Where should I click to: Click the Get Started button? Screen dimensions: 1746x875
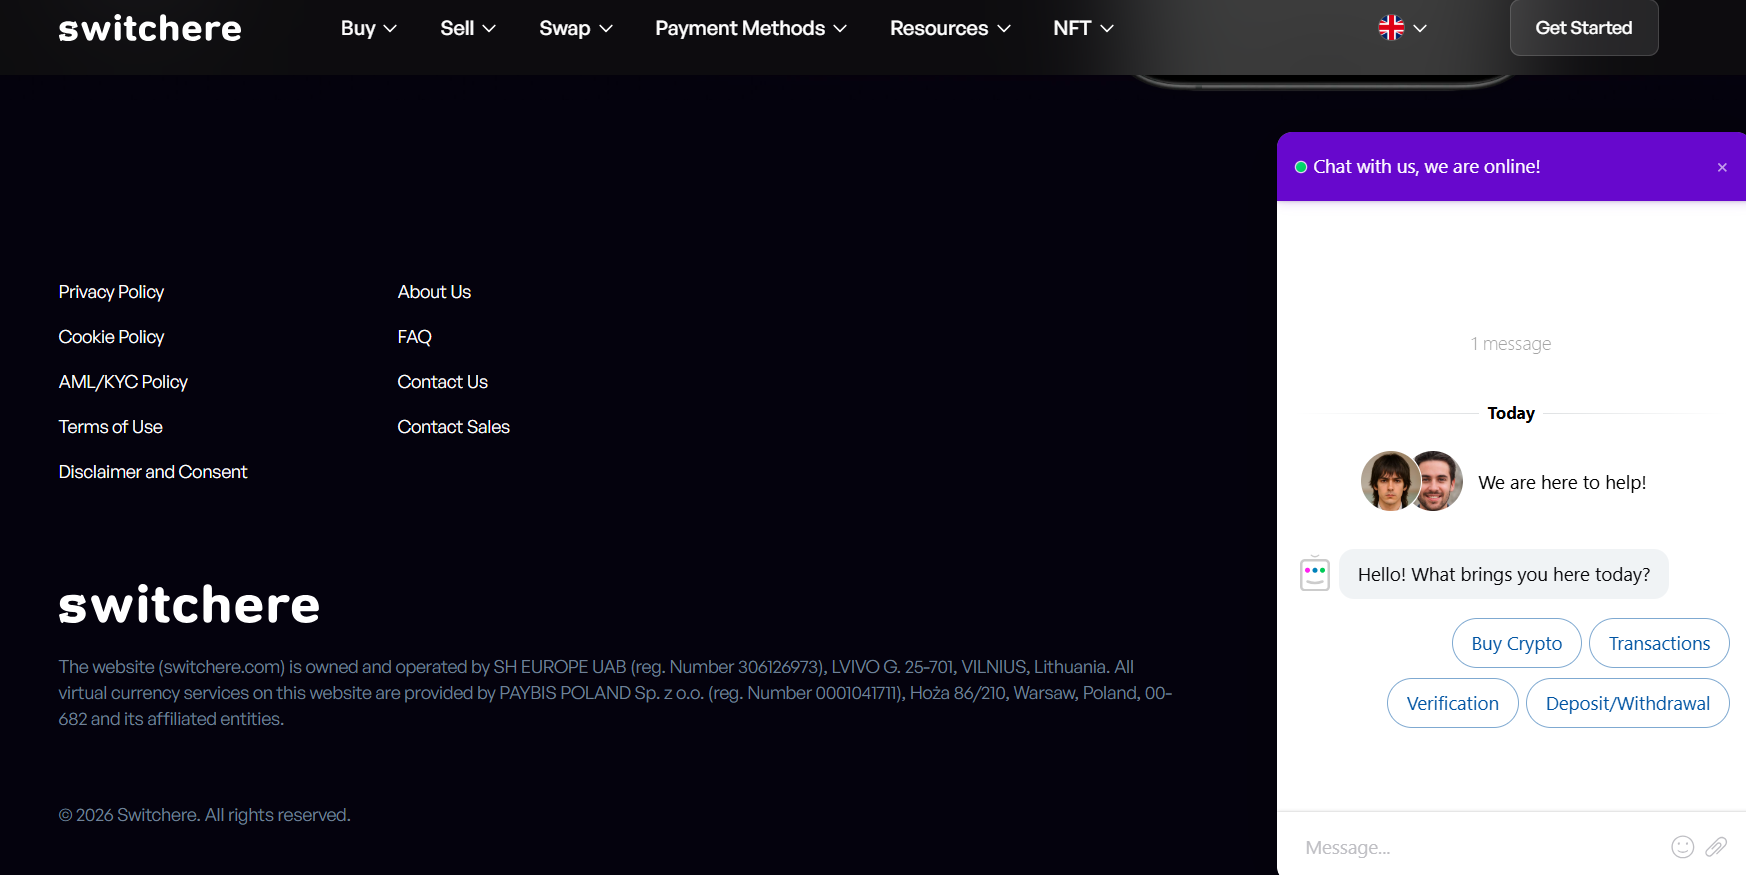[x=1584, y=28]
